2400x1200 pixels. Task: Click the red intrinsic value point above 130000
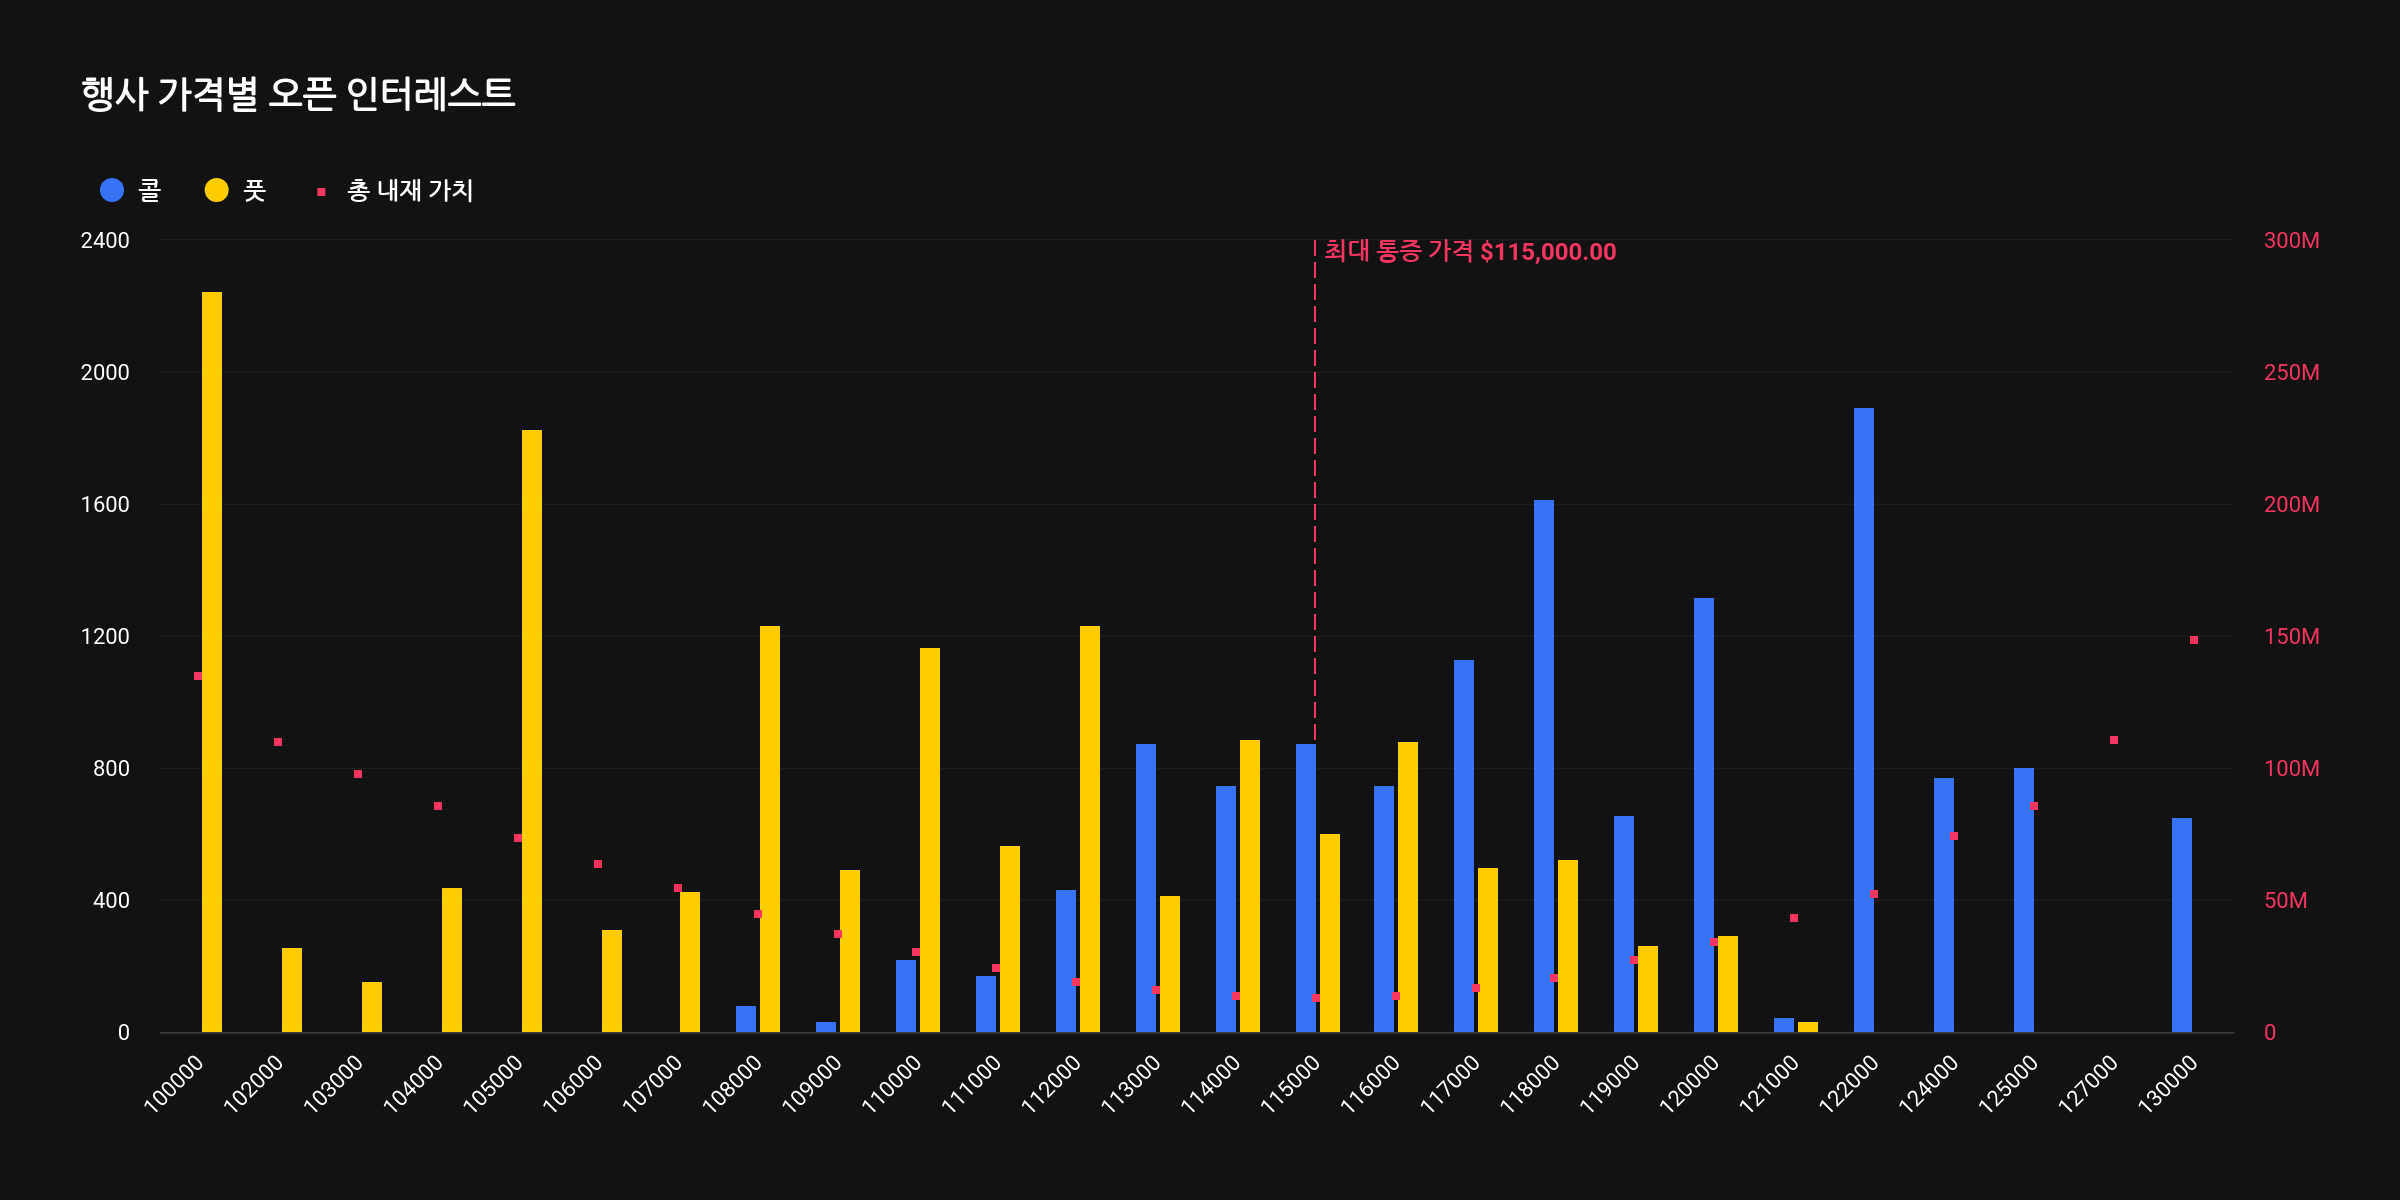click(2194, 640)
